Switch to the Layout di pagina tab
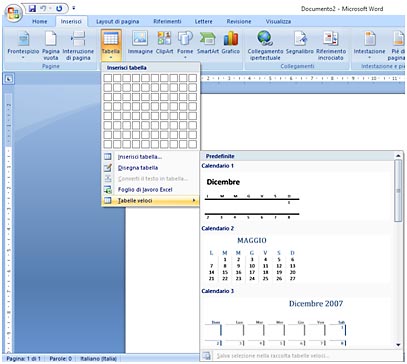 pyautogui.click(x=118, y=21)
